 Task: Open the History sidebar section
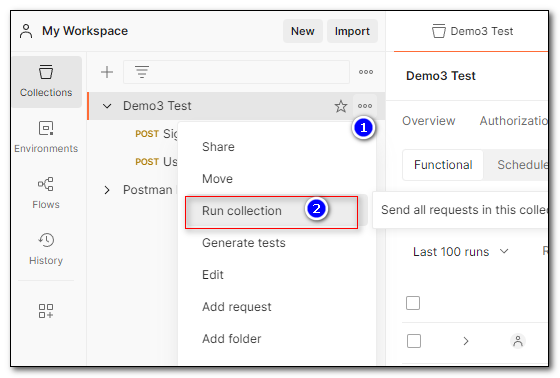coord(46,249)
